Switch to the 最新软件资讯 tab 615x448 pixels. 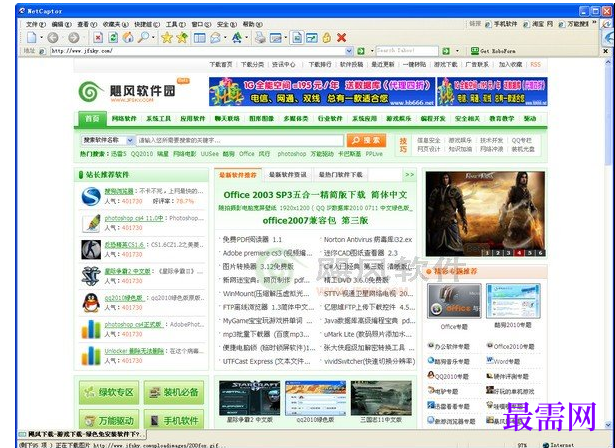click(x=287, y=175)
